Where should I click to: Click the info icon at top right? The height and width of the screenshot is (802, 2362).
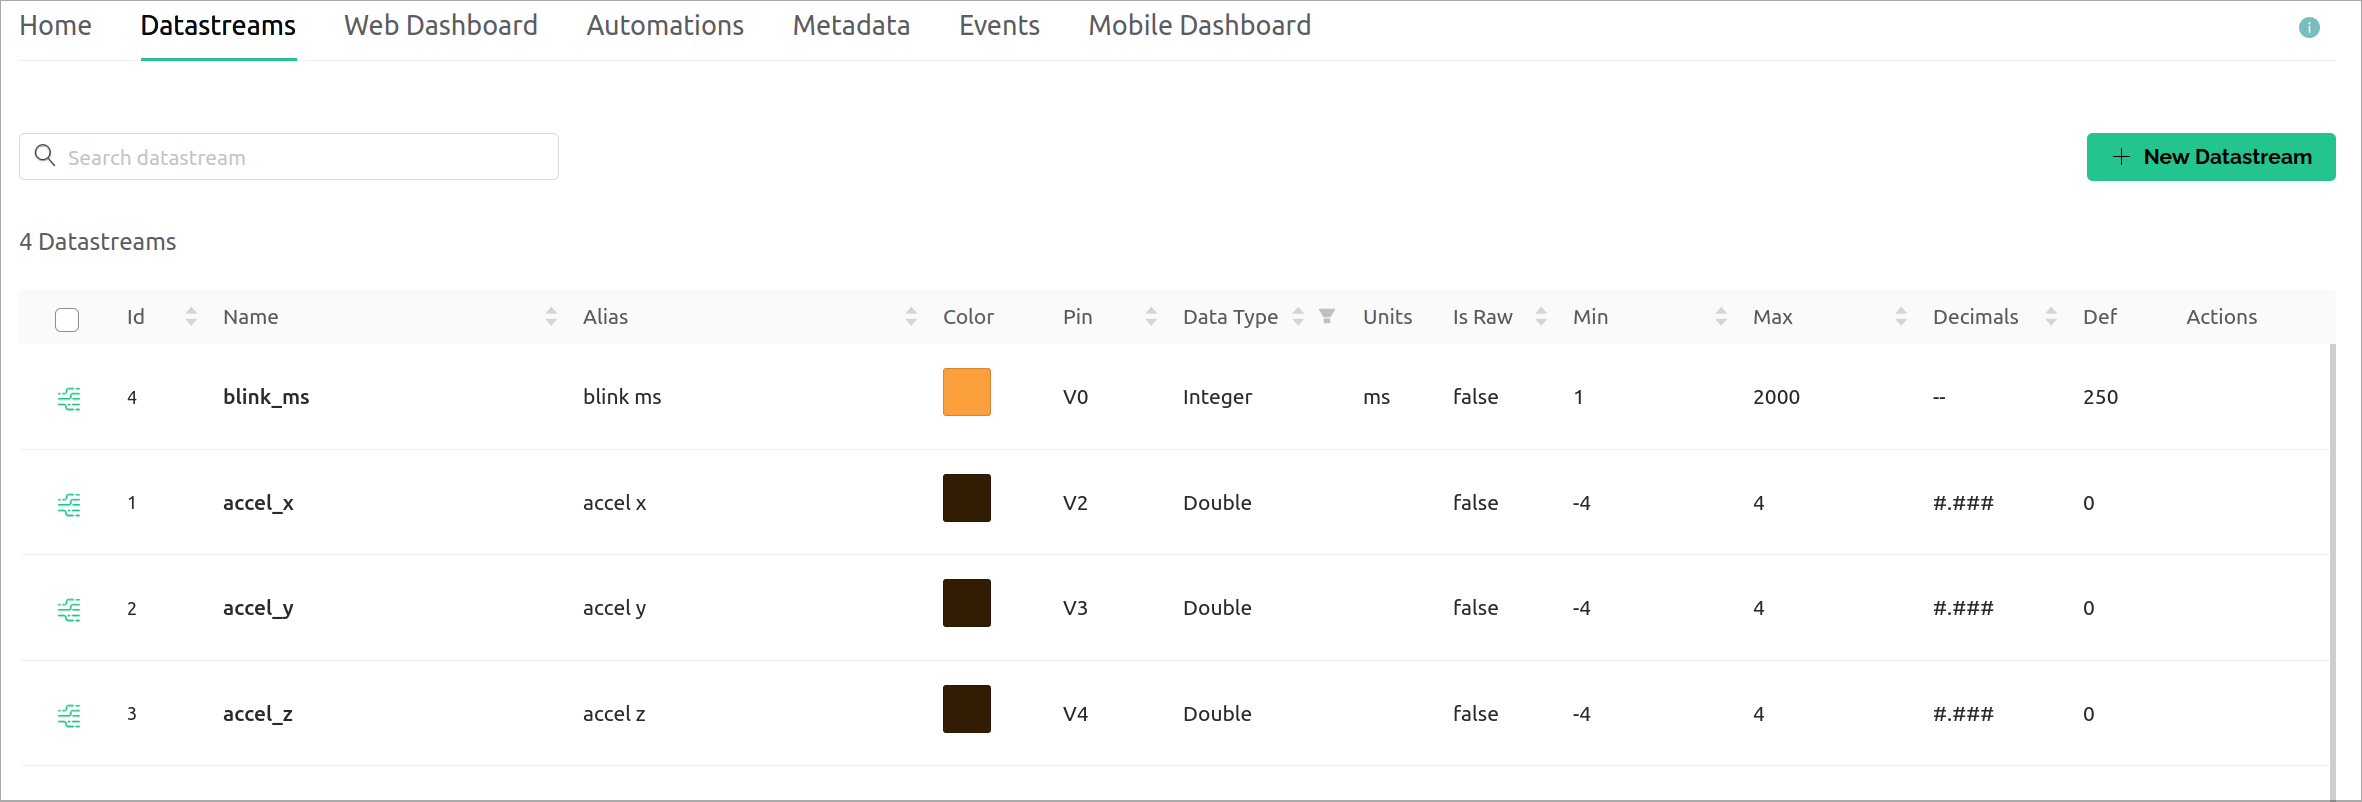tap(2308, 28)
